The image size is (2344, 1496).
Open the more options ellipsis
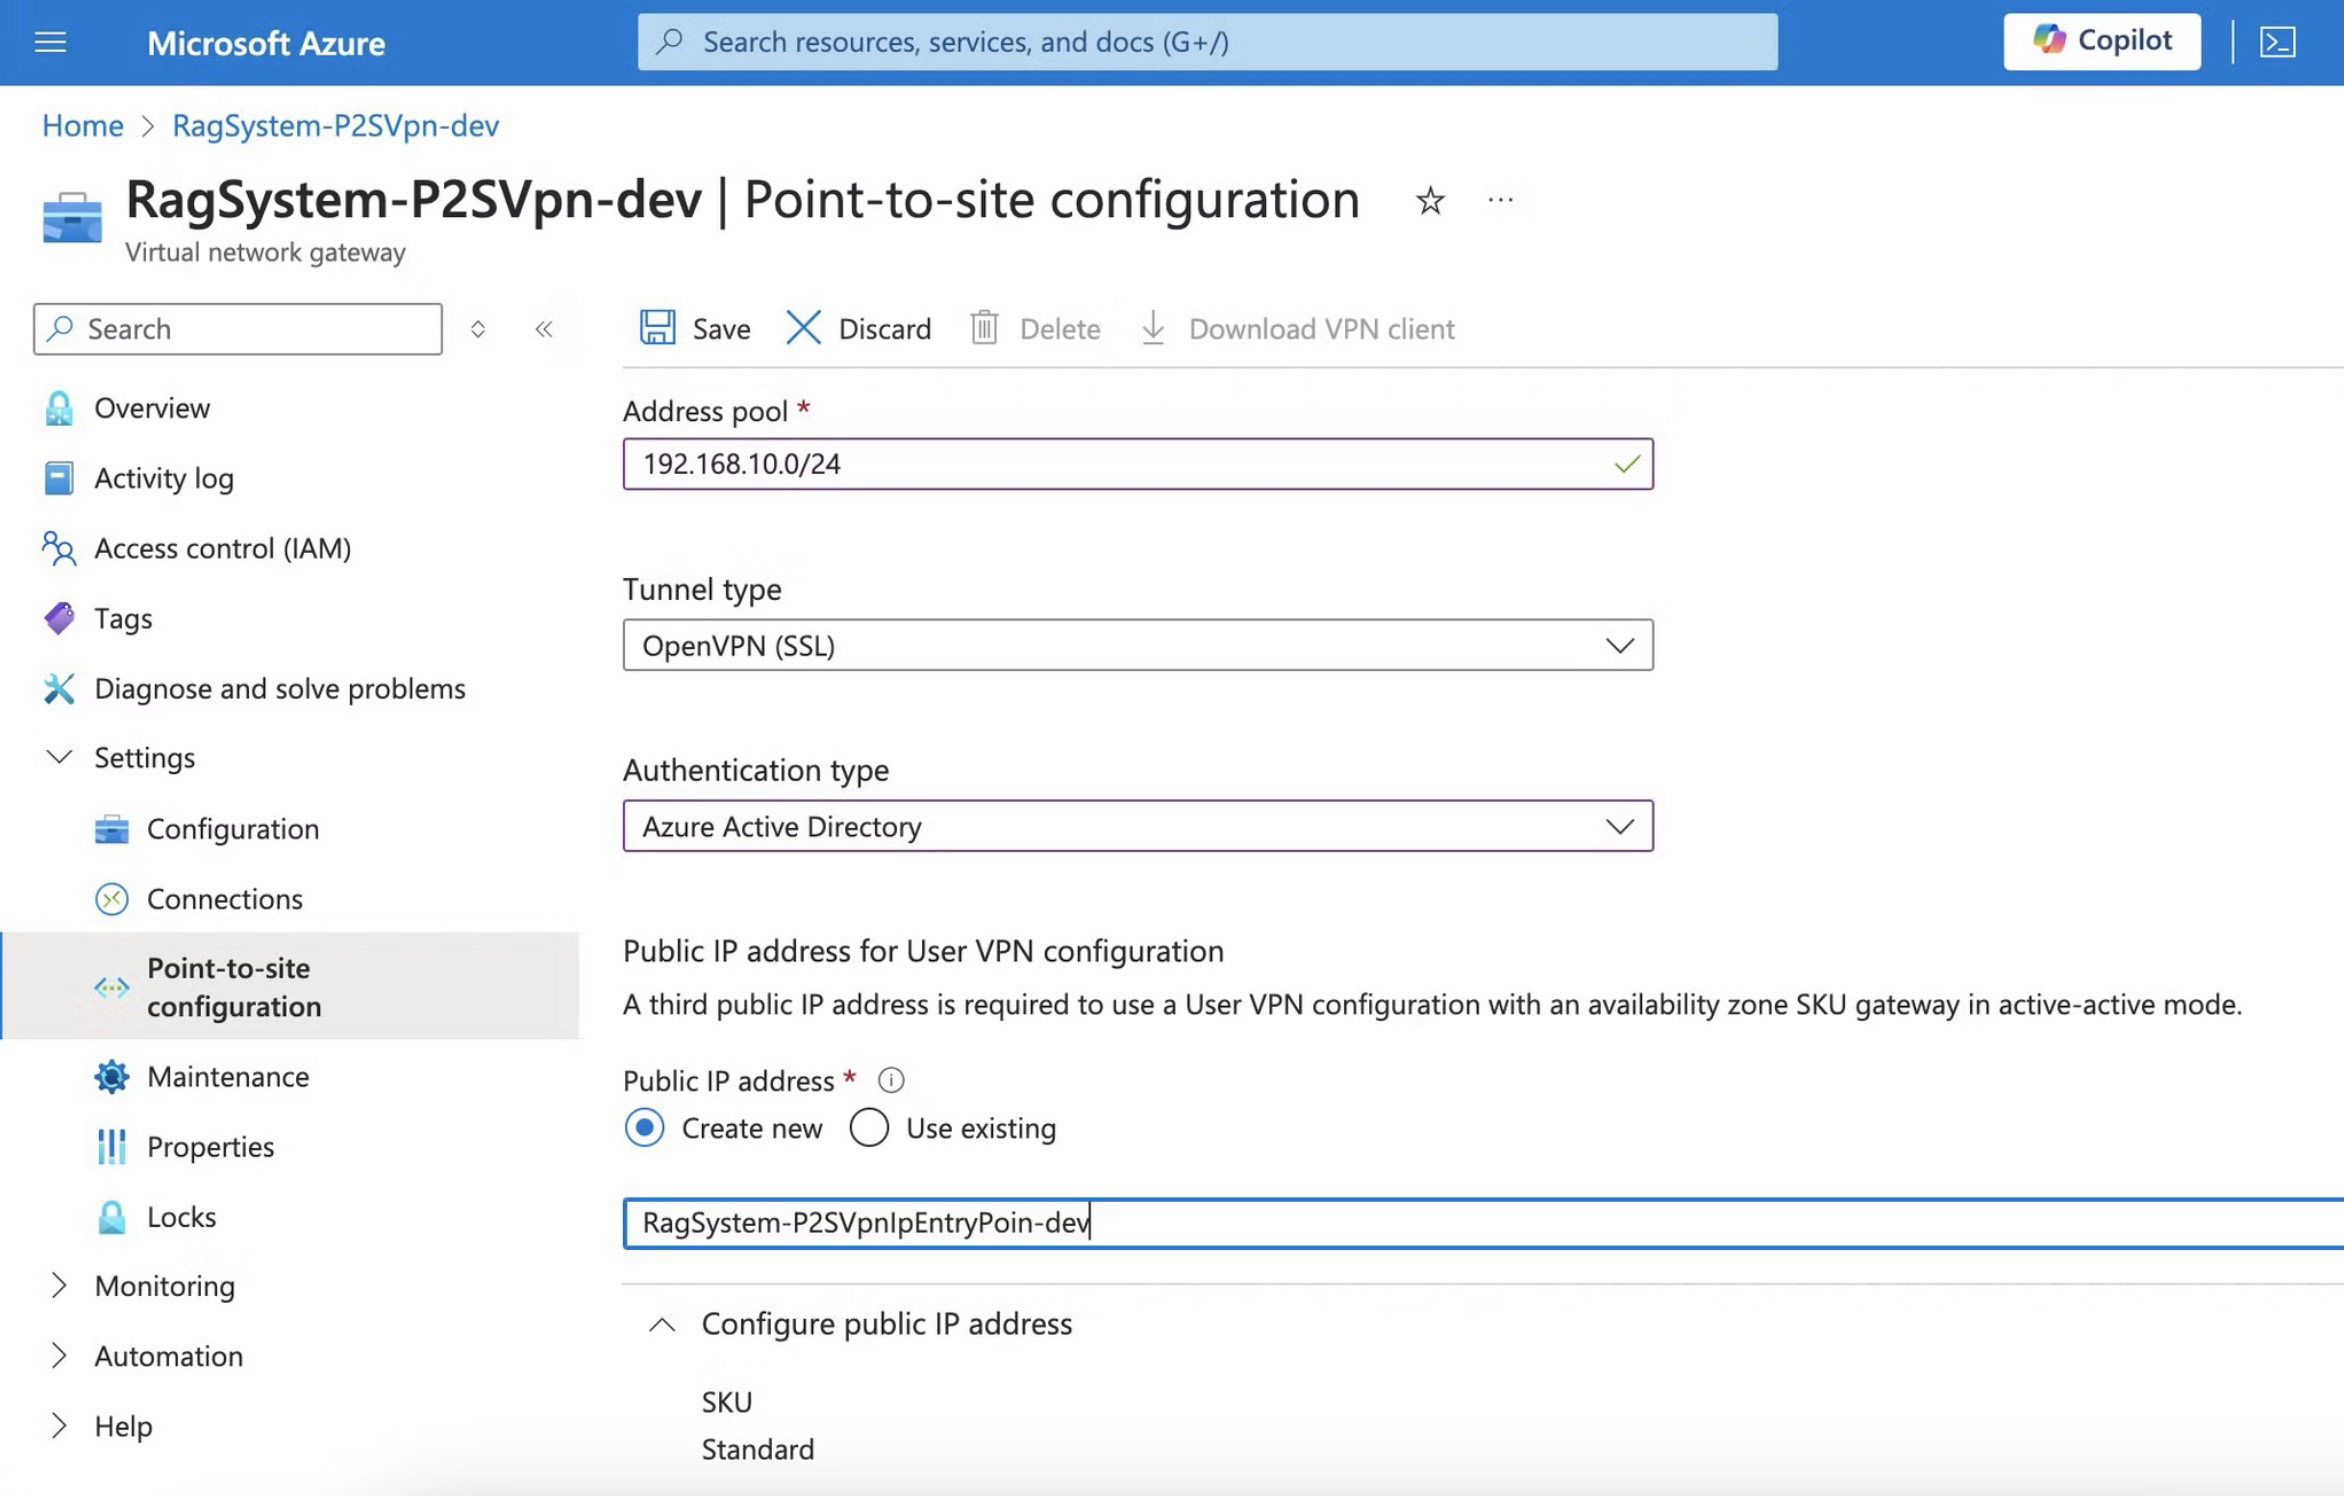(1500, 201)
